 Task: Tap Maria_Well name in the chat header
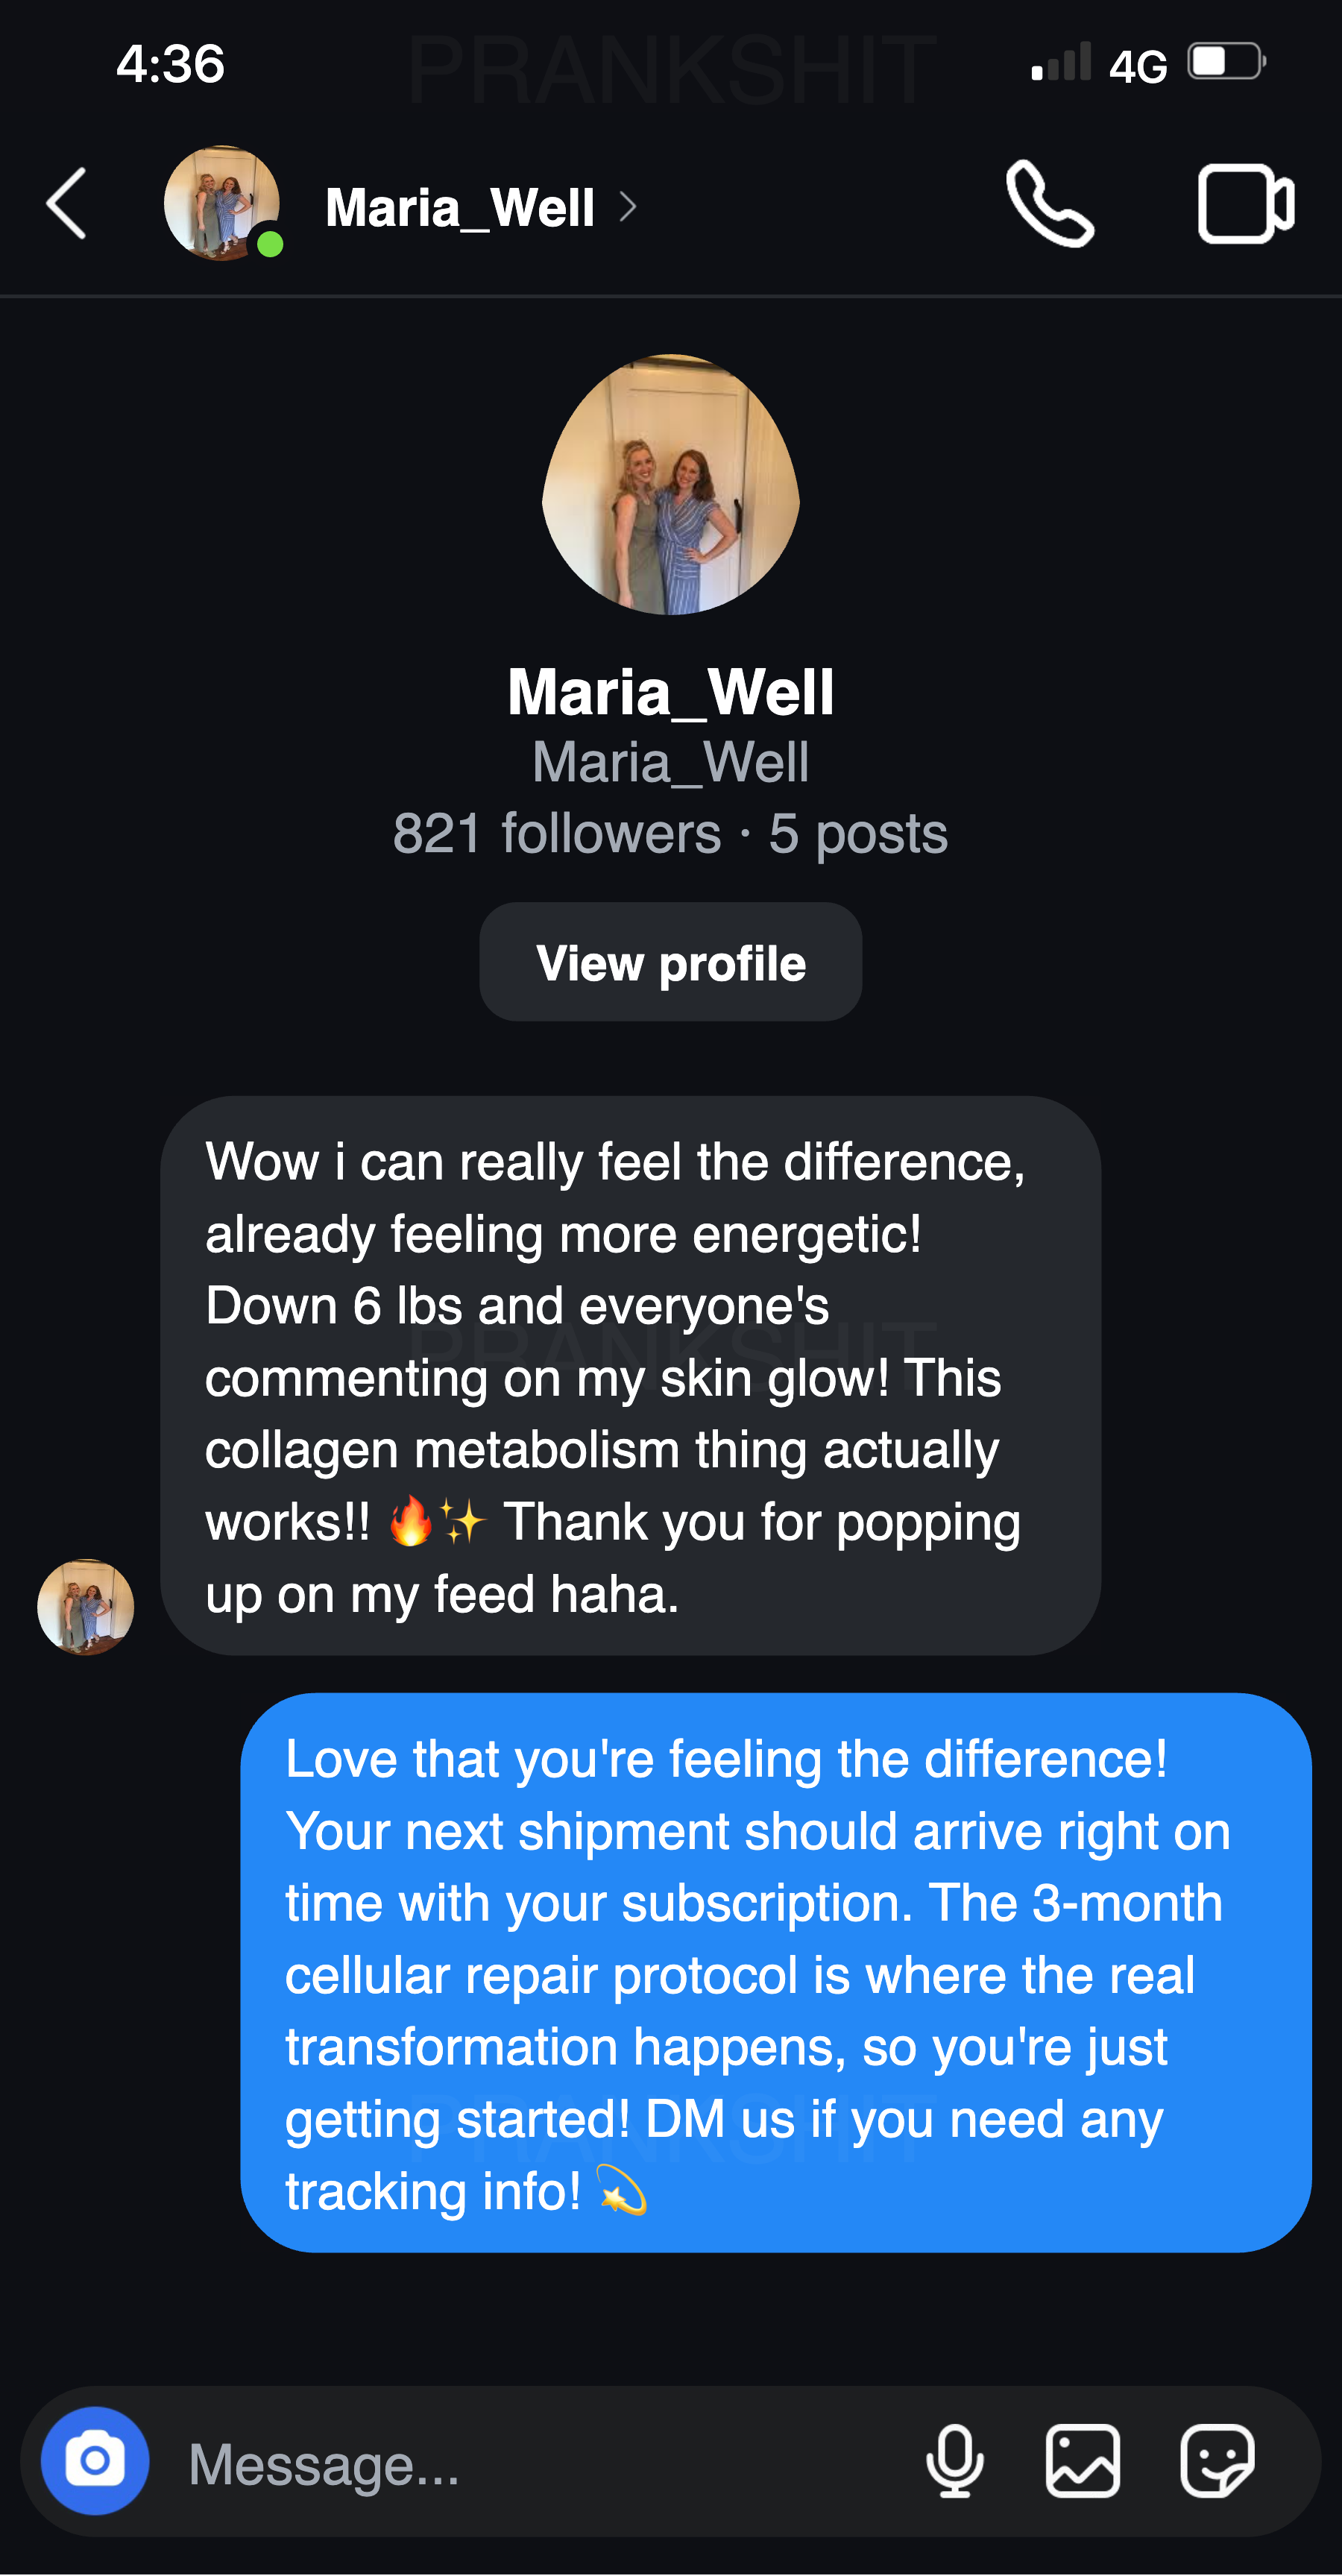[x=460, y=207]
